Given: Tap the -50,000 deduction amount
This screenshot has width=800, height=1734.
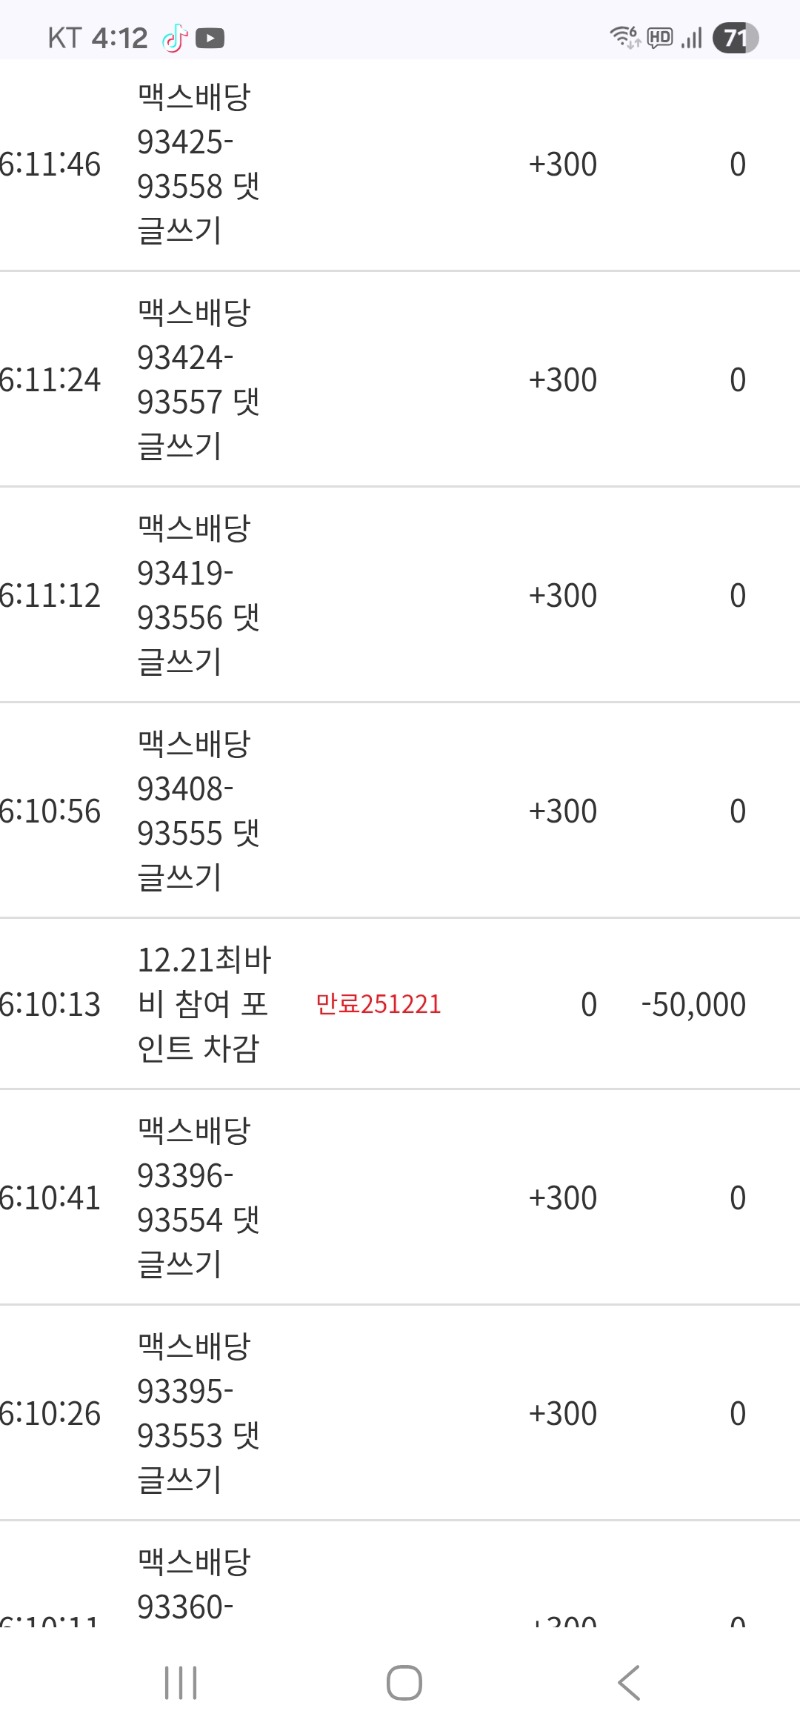Looking at the screenshot, I should [693, 1004].
